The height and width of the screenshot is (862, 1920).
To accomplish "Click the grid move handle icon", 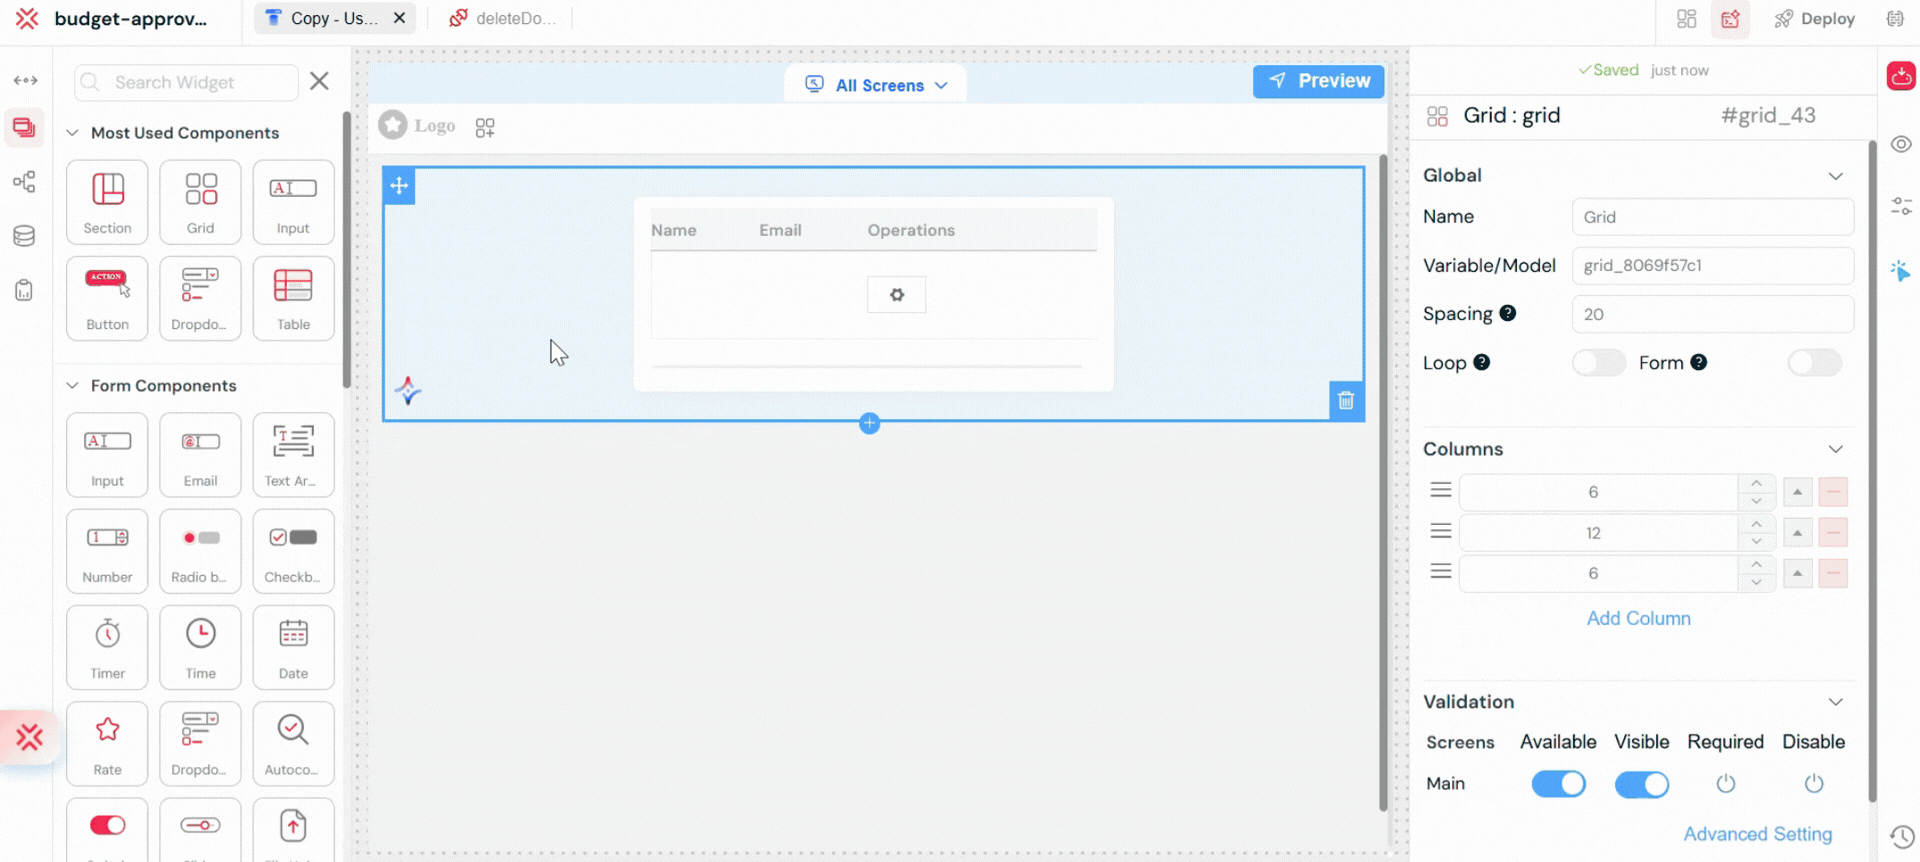I will (399, 186).
